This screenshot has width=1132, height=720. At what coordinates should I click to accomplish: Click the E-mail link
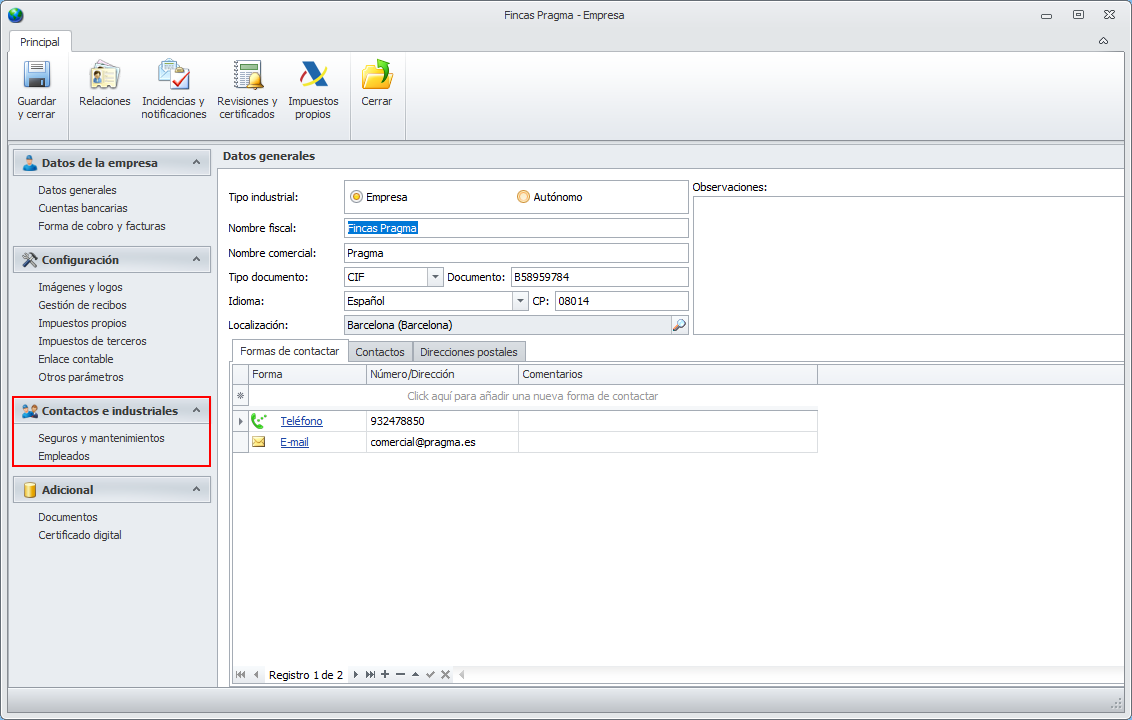[x=294, y=442]
